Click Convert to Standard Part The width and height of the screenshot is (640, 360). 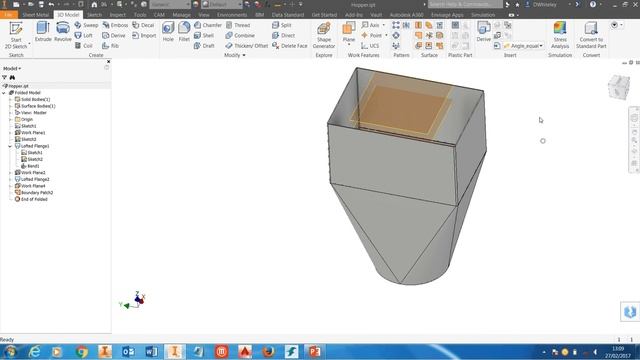591,36
